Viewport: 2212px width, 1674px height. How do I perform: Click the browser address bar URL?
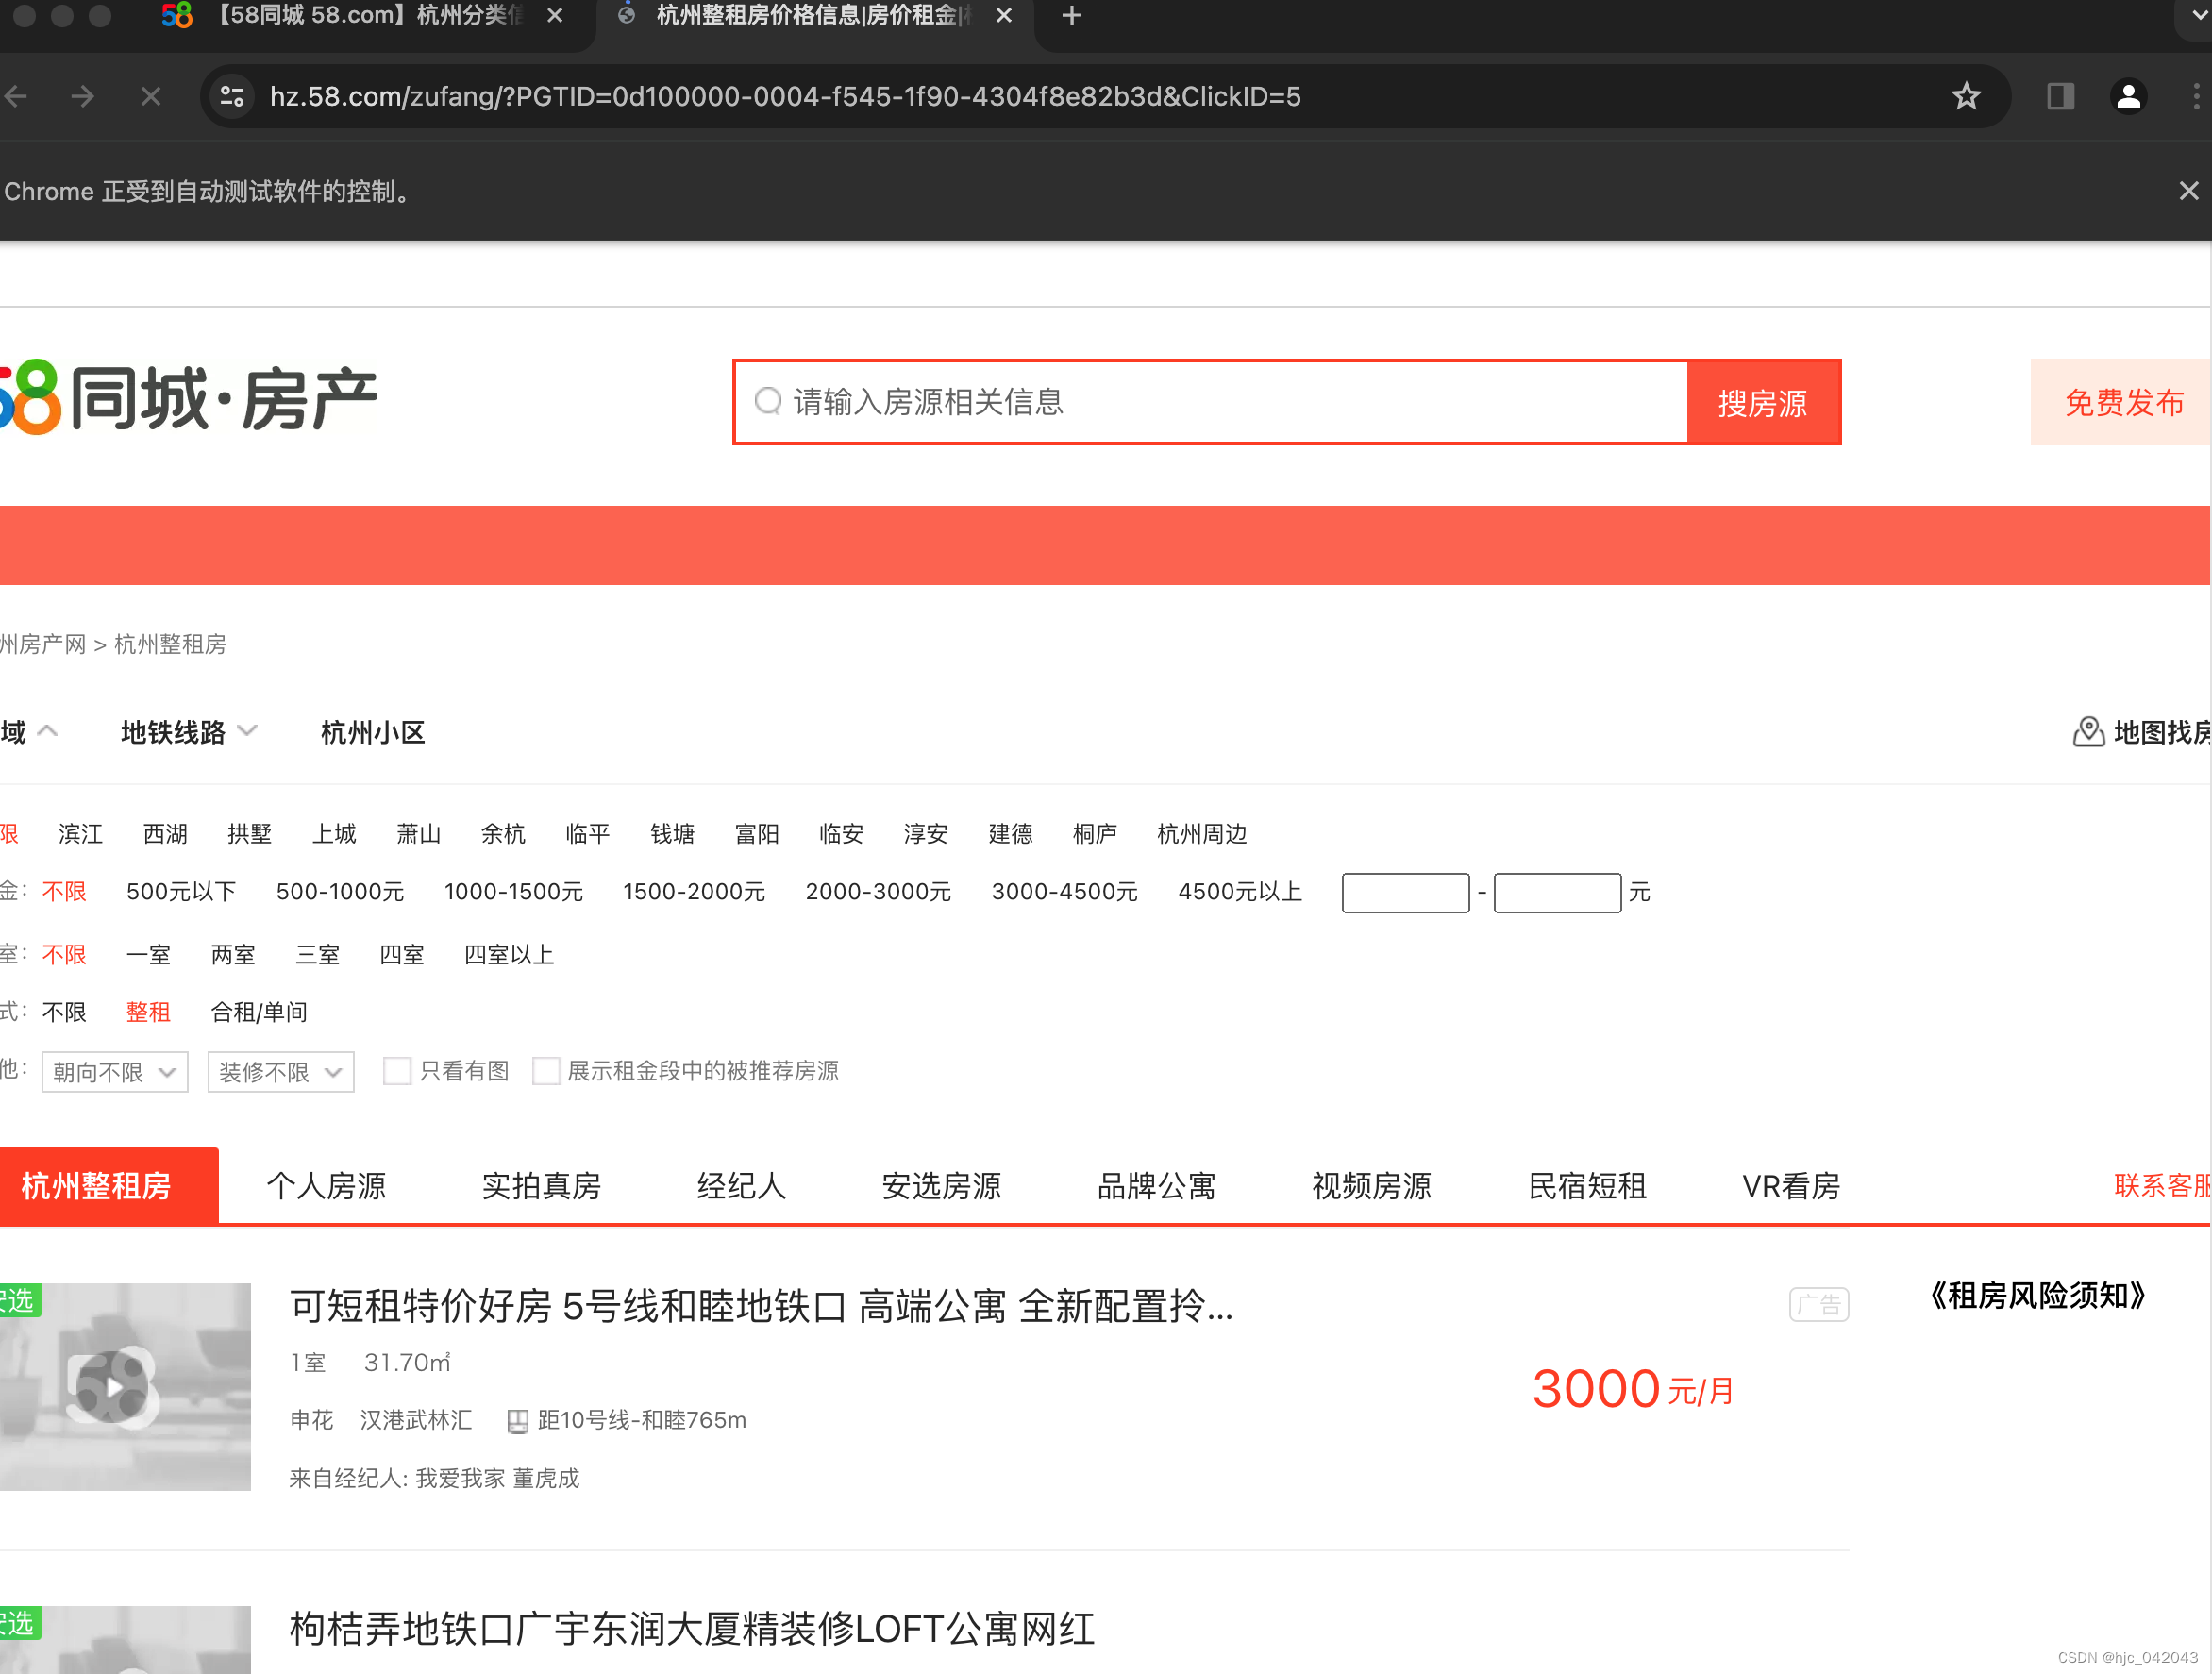785,96
